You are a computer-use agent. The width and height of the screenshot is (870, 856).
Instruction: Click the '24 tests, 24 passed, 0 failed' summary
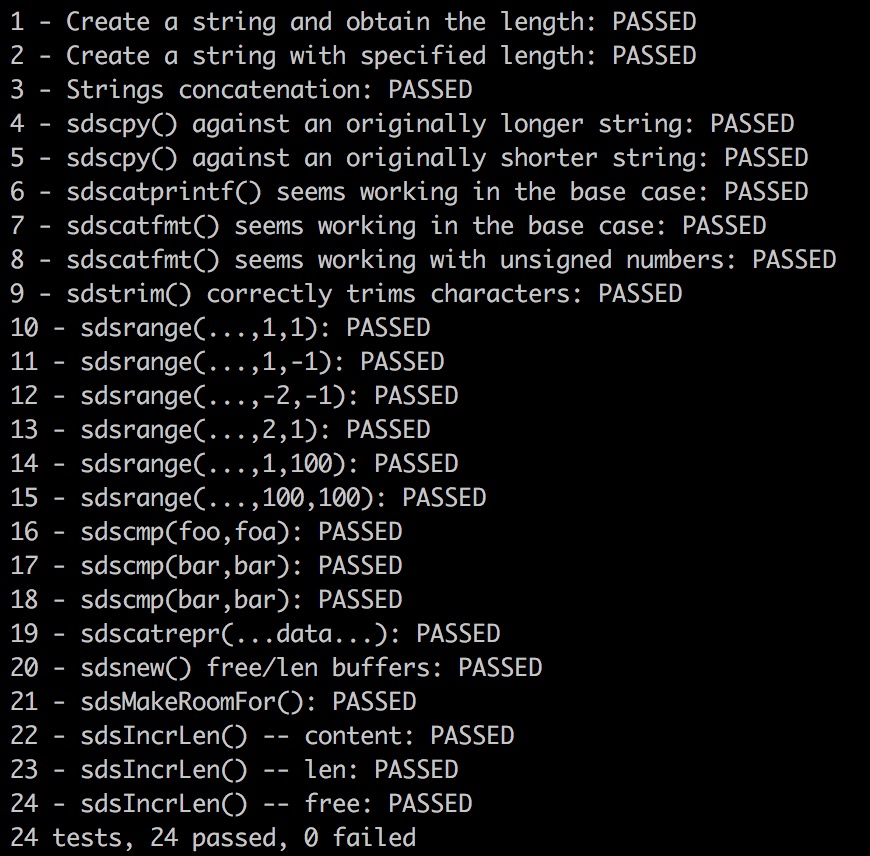tap(213, 838)
